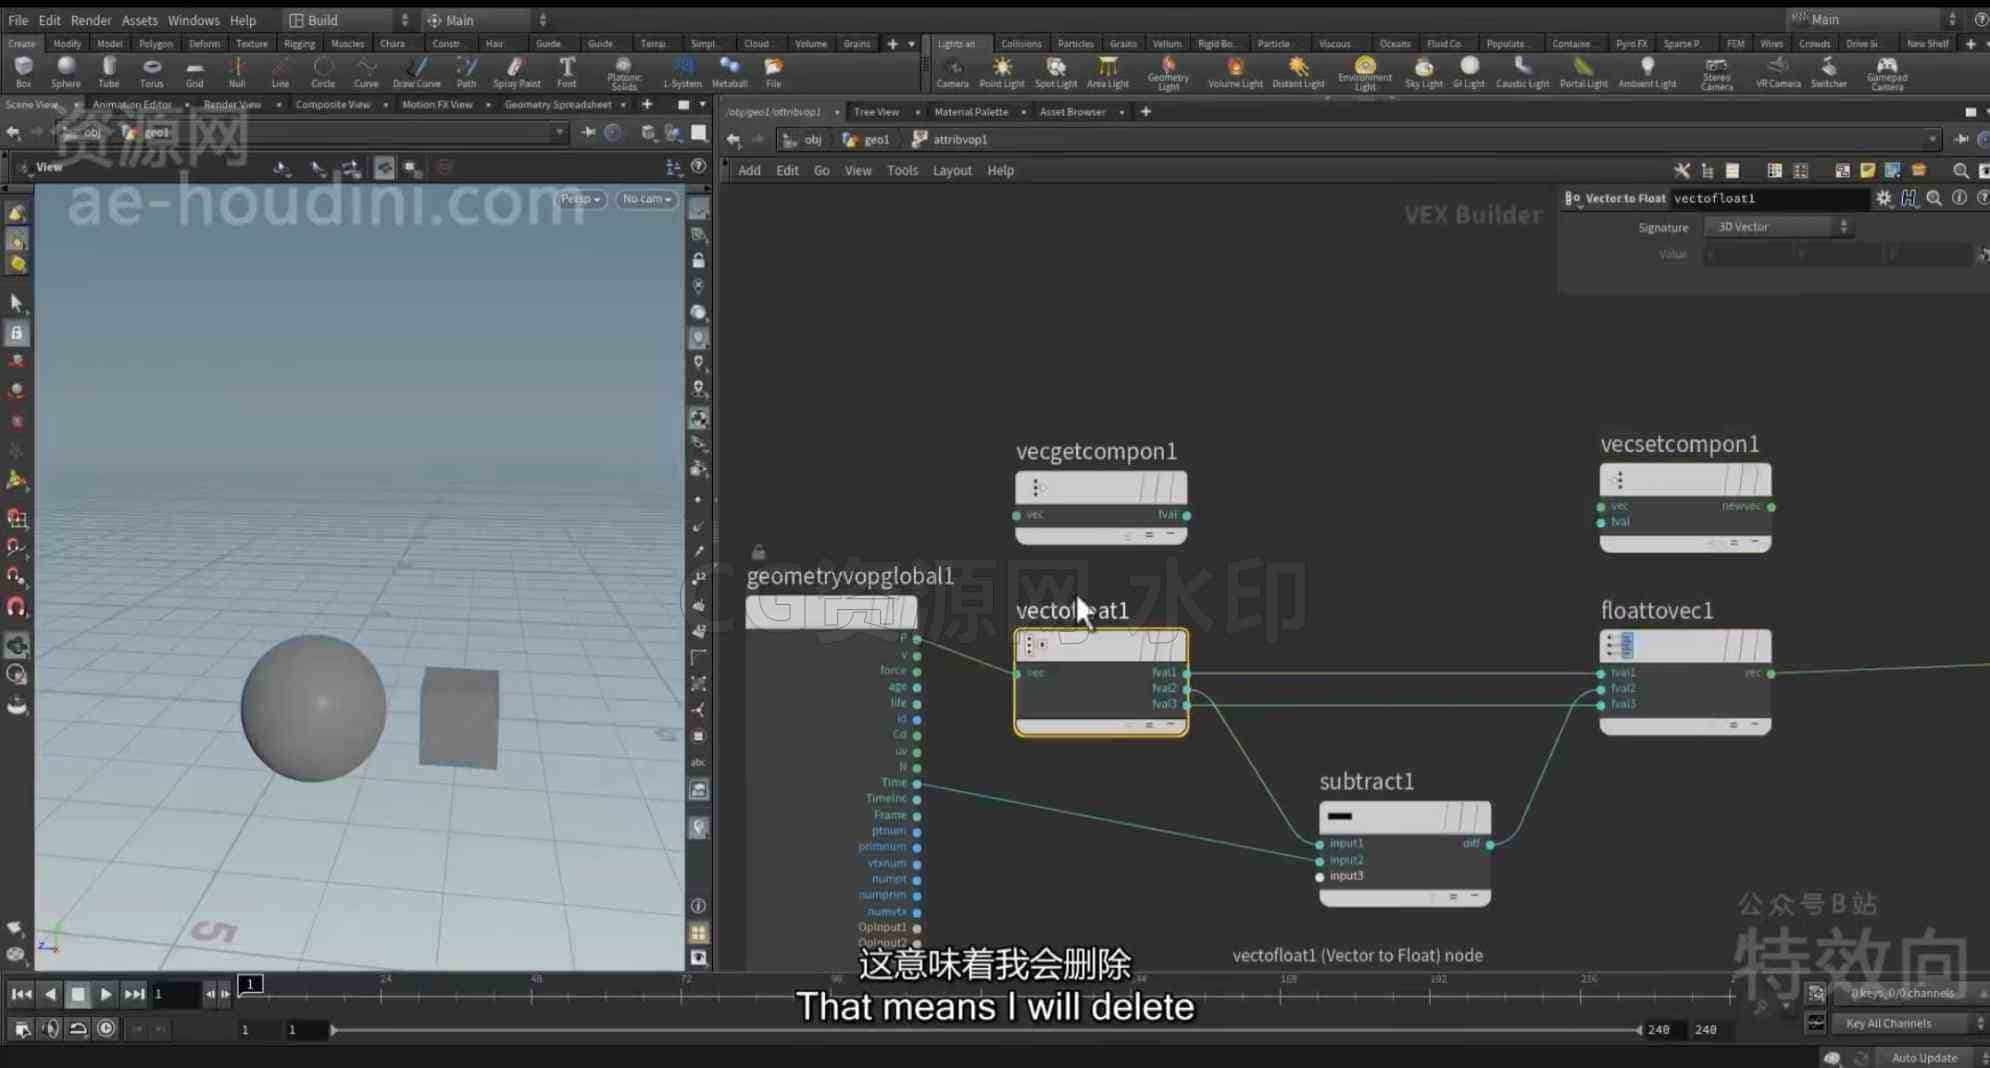Switch to Geometry Spreadsheet tab
Viewport: 1990px width, 1068px height.
(557, 104)
